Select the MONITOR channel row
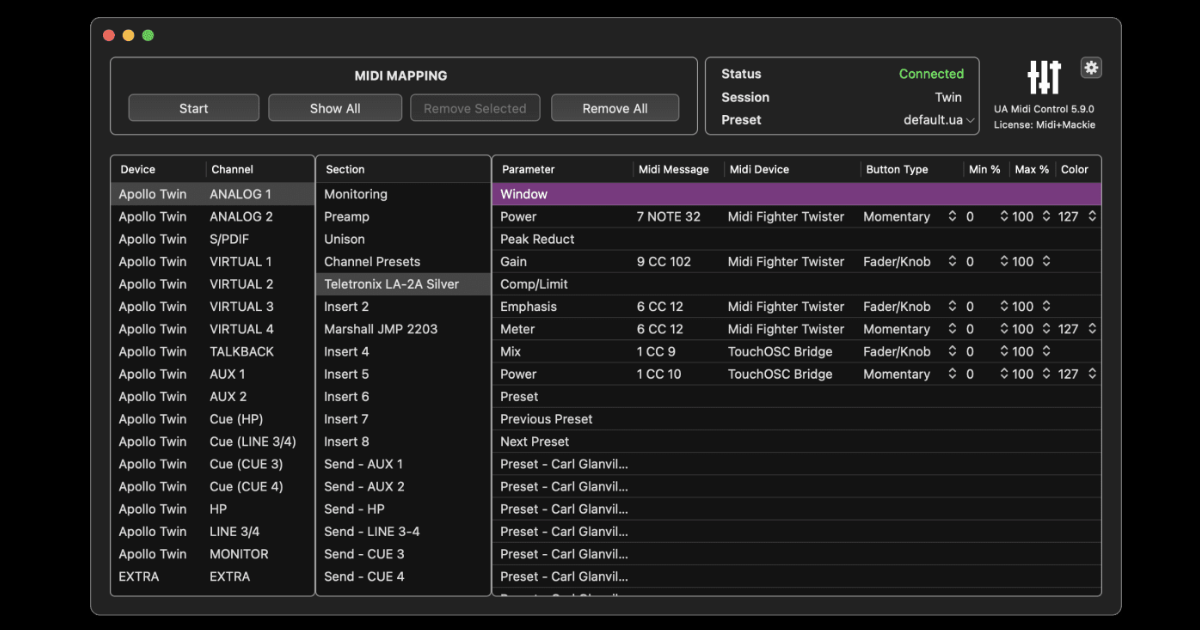The image size is (1200, 630). coord(212,554)
